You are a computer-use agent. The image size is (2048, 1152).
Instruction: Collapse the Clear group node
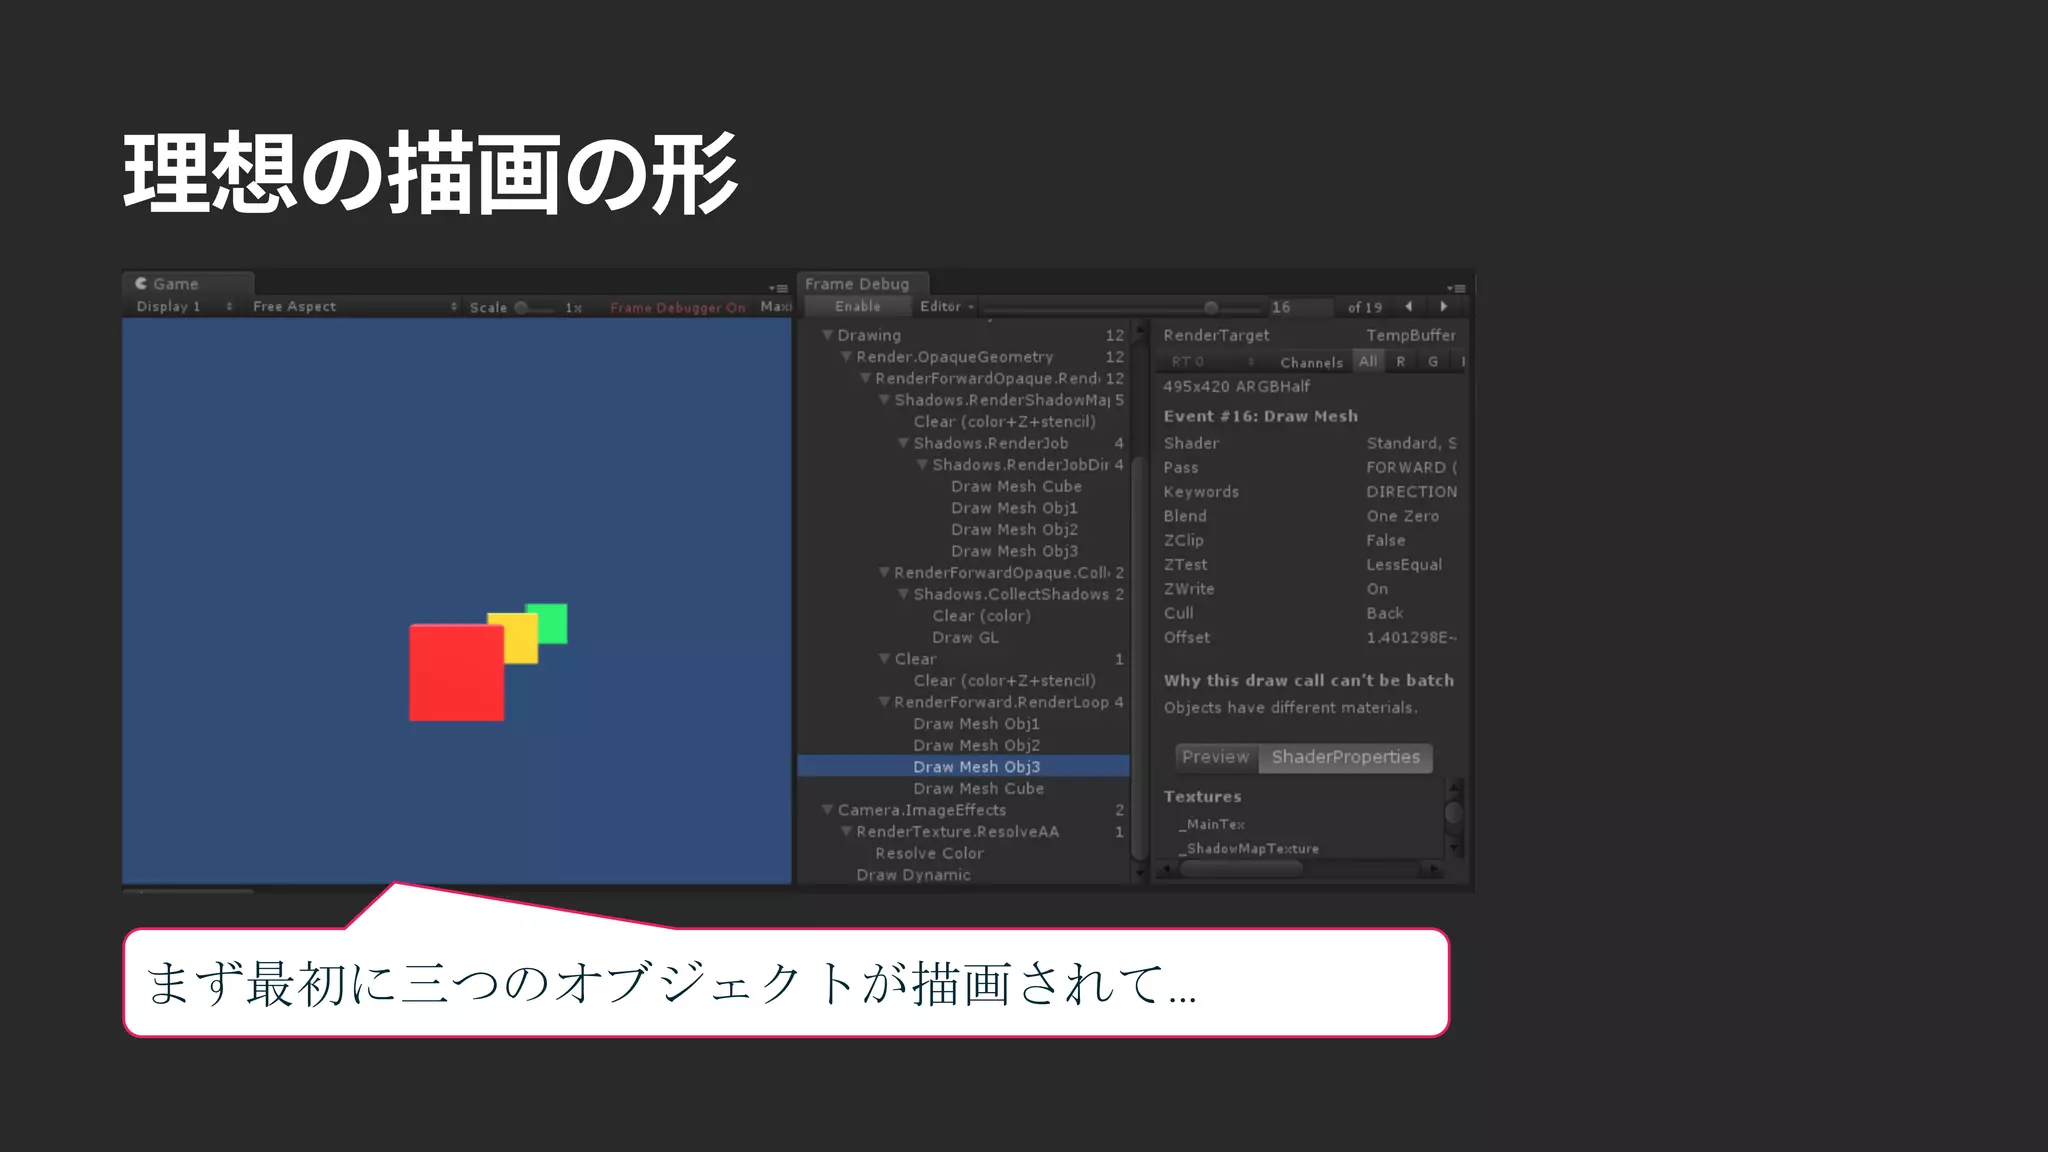pos(884,659)
